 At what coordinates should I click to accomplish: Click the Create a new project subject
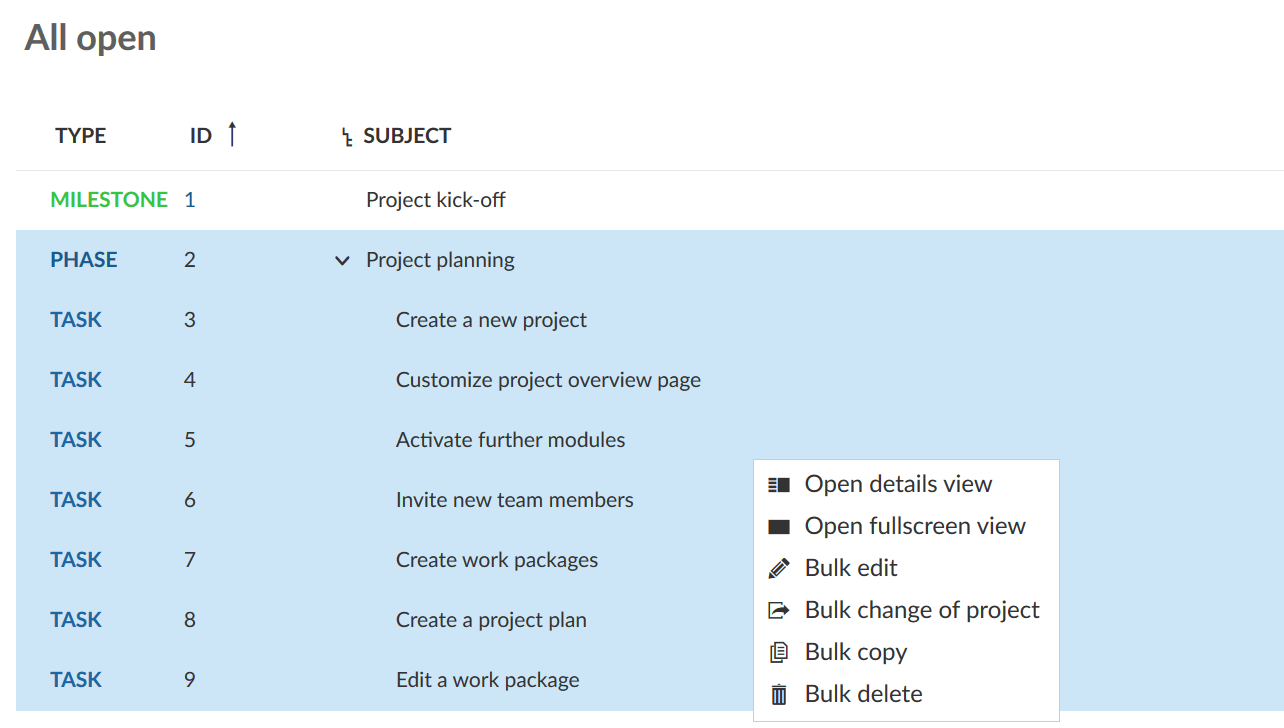coord(491,320)
